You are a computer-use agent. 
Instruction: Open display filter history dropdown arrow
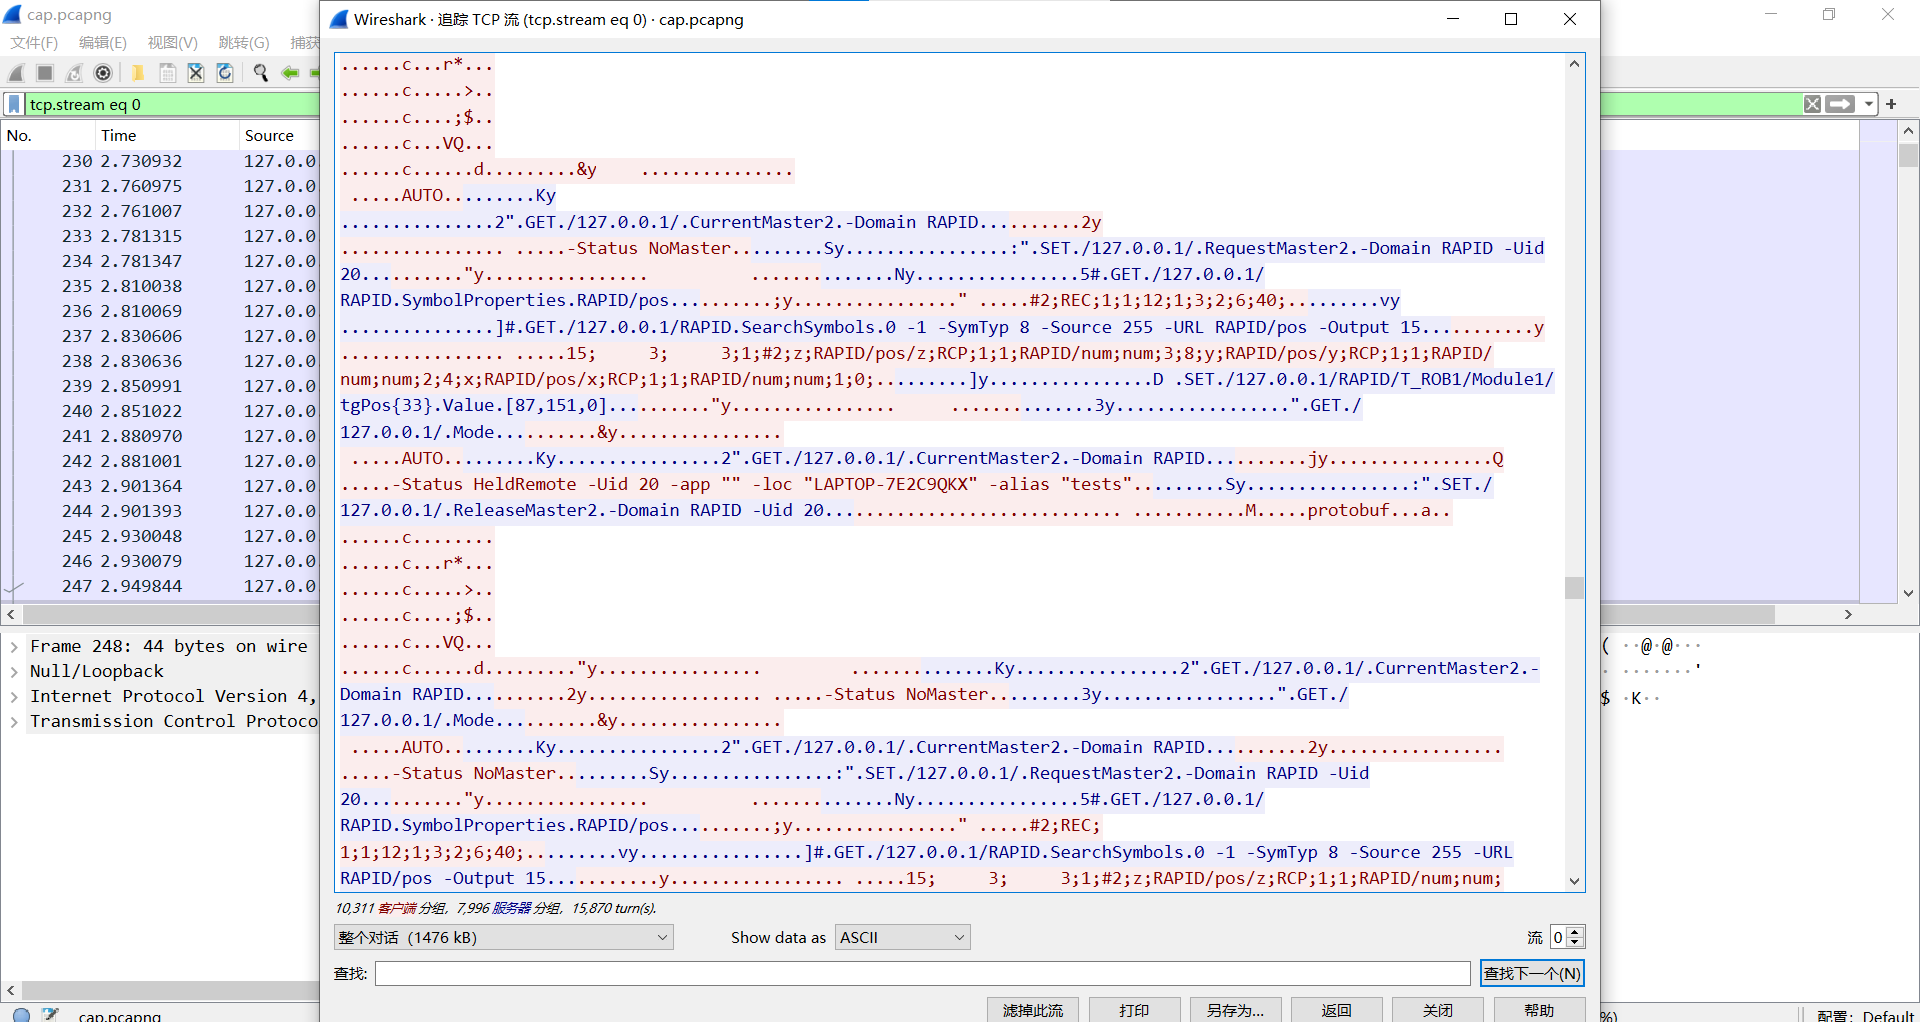(1868, 104)
